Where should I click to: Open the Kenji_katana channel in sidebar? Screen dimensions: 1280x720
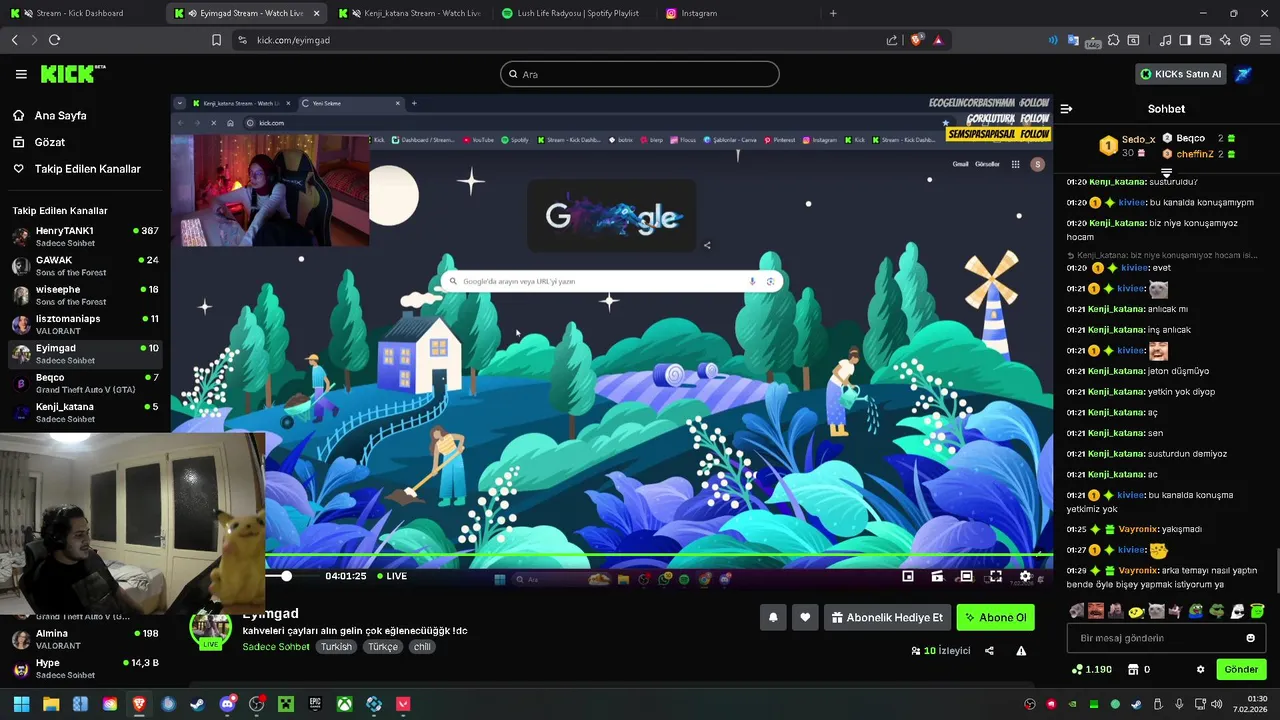pyautogui.click(x=85, y=412)
